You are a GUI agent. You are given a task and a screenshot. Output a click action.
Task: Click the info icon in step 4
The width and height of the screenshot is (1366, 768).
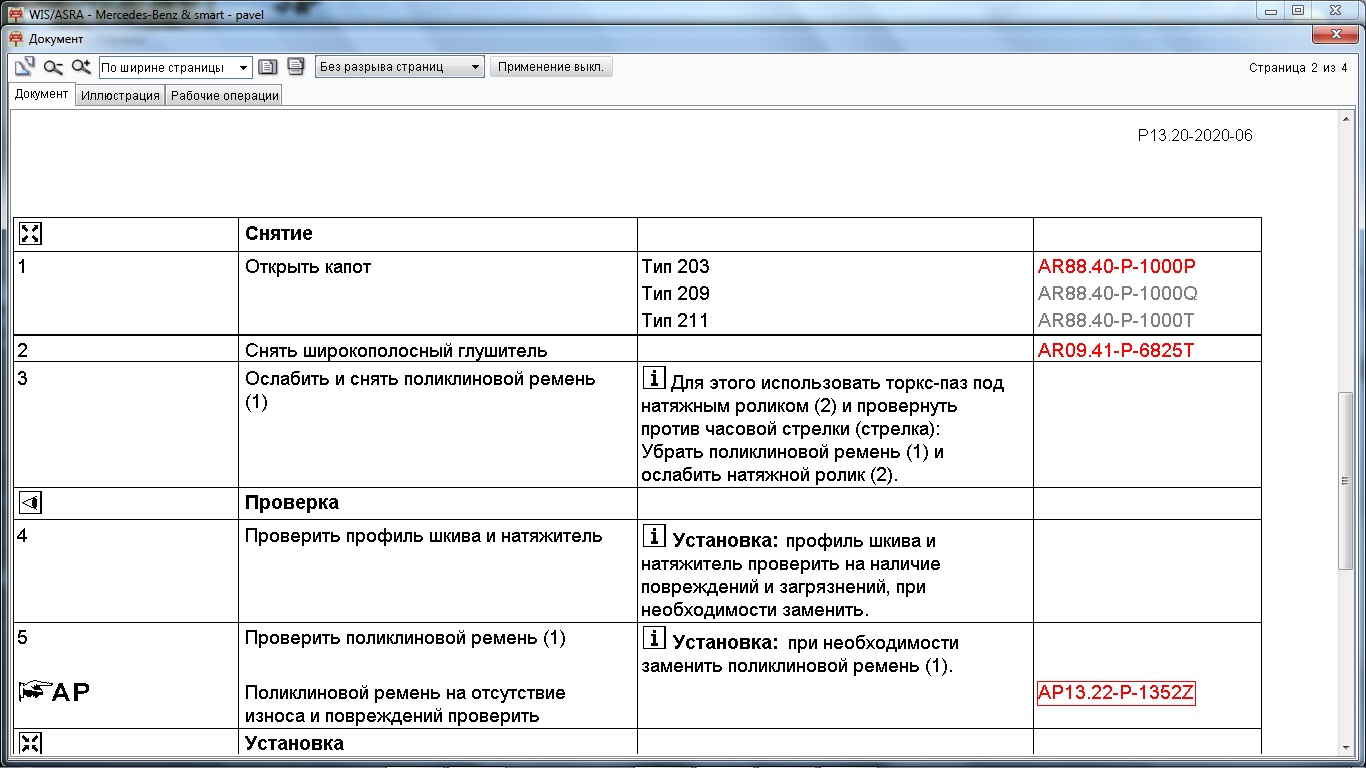click(x=653, y=538)
